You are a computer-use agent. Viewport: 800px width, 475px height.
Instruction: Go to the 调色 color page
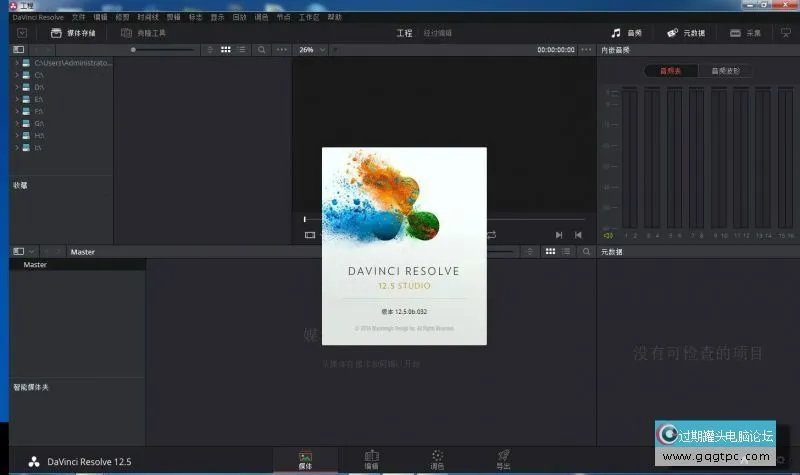click(437, 460)
